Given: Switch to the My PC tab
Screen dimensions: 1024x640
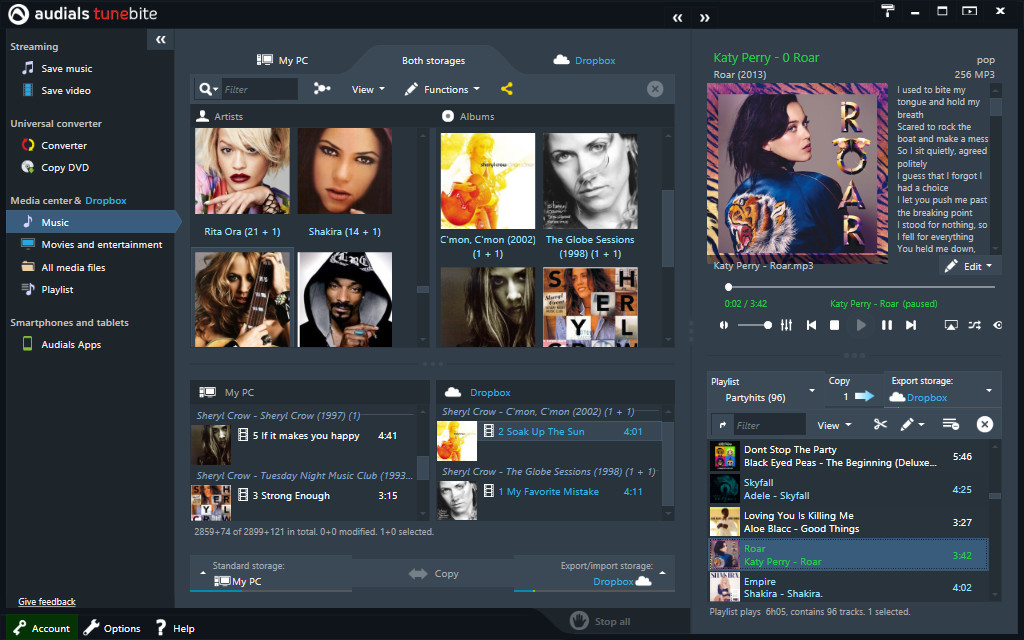Looking at the screenshot, I should 283,60.
